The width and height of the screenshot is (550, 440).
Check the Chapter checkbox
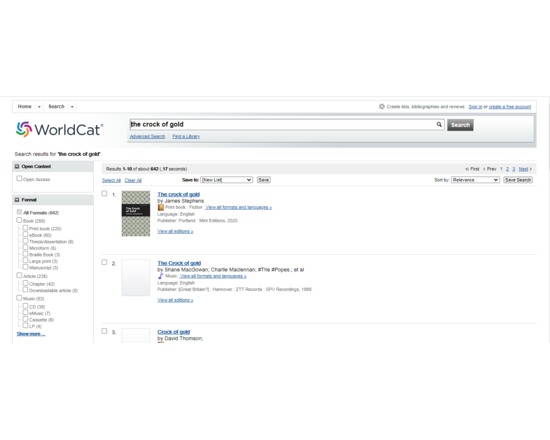[25, 283]
